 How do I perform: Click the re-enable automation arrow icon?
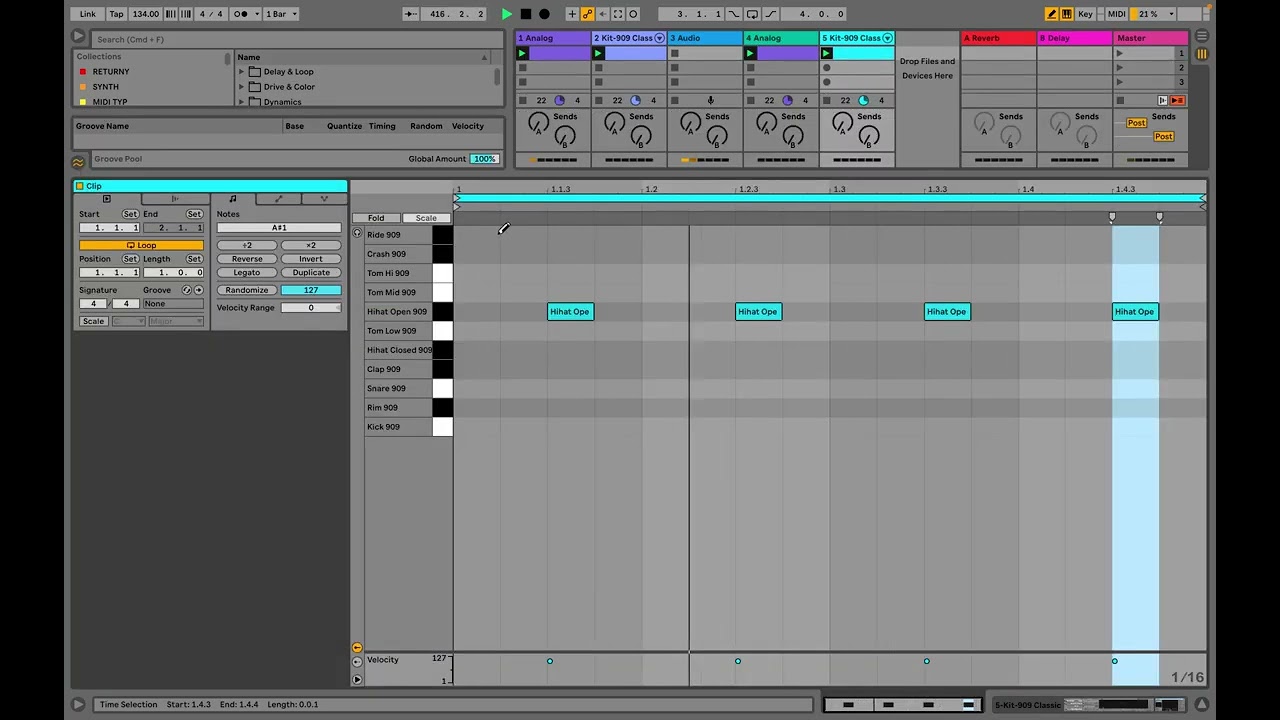[x=602, y=14]
